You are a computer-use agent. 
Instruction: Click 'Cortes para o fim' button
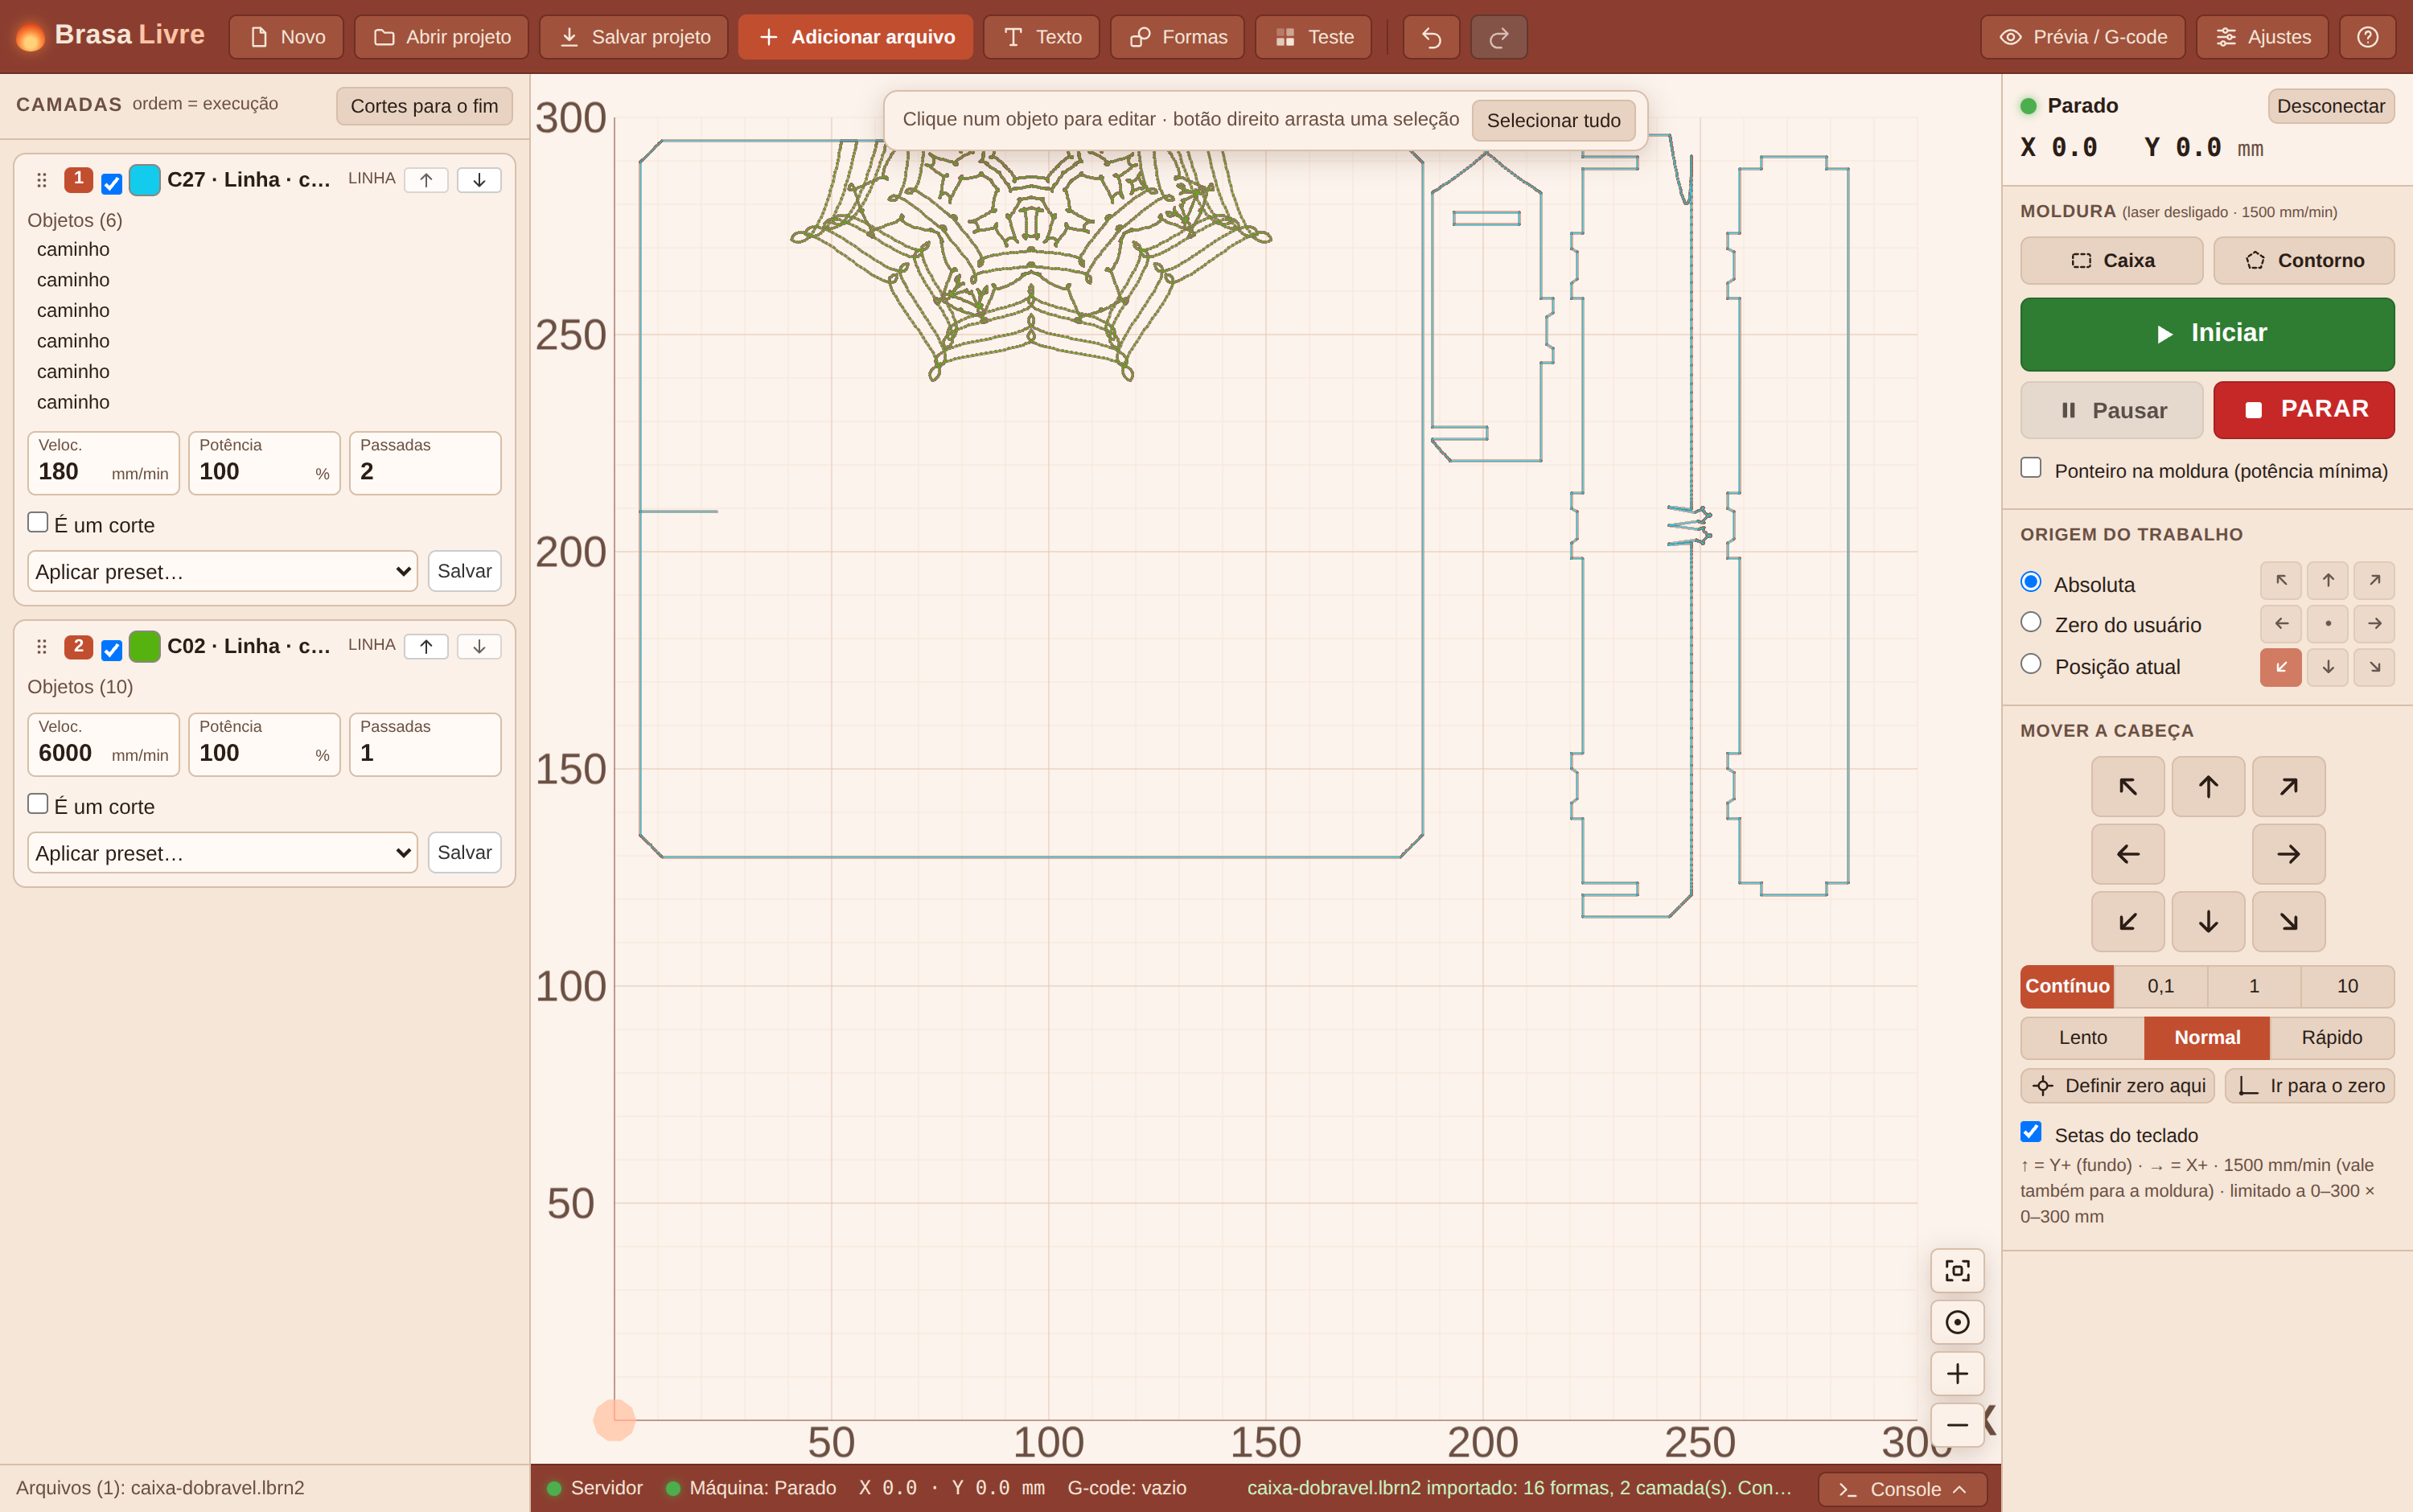click(x=424, y=106)
